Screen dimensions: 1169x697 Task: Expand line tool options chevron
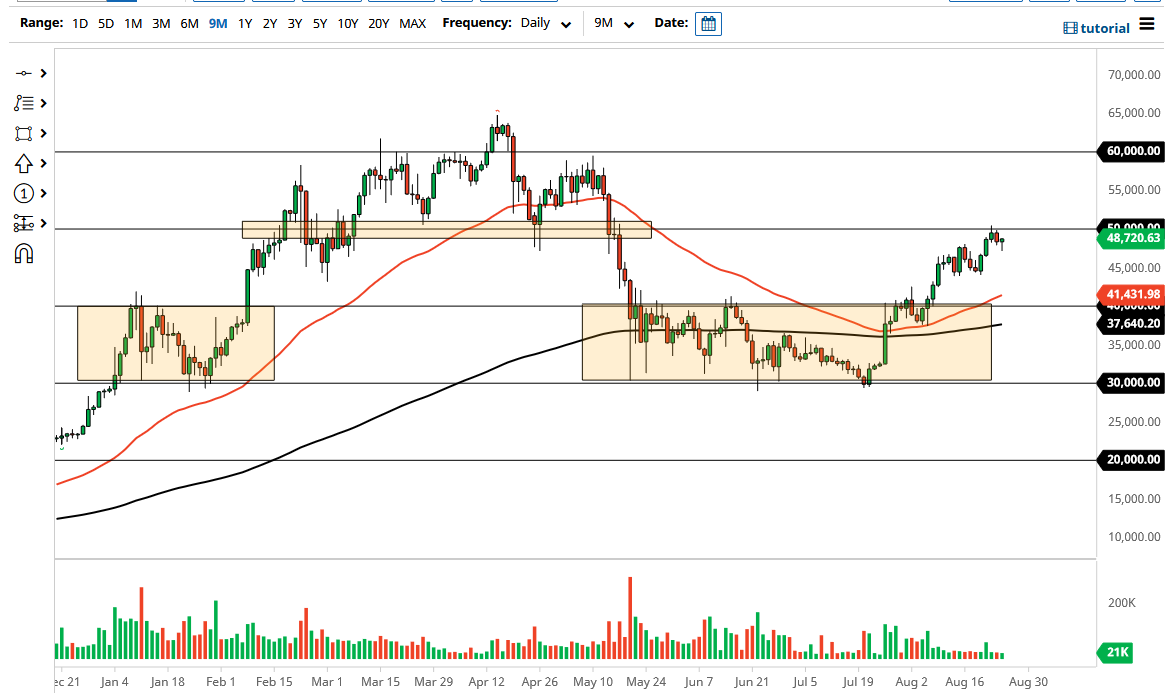pyautogui.click(x=43, y=73)
